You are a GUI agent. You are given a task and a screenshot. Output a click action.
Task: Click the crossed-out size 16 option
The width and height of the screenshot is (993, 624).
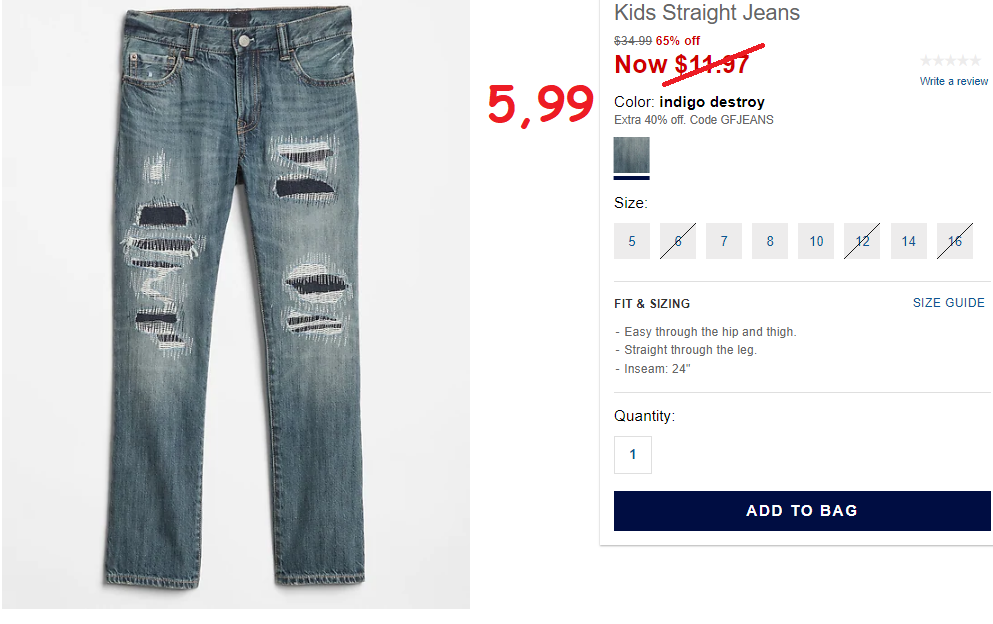click(x=955, y=241)
